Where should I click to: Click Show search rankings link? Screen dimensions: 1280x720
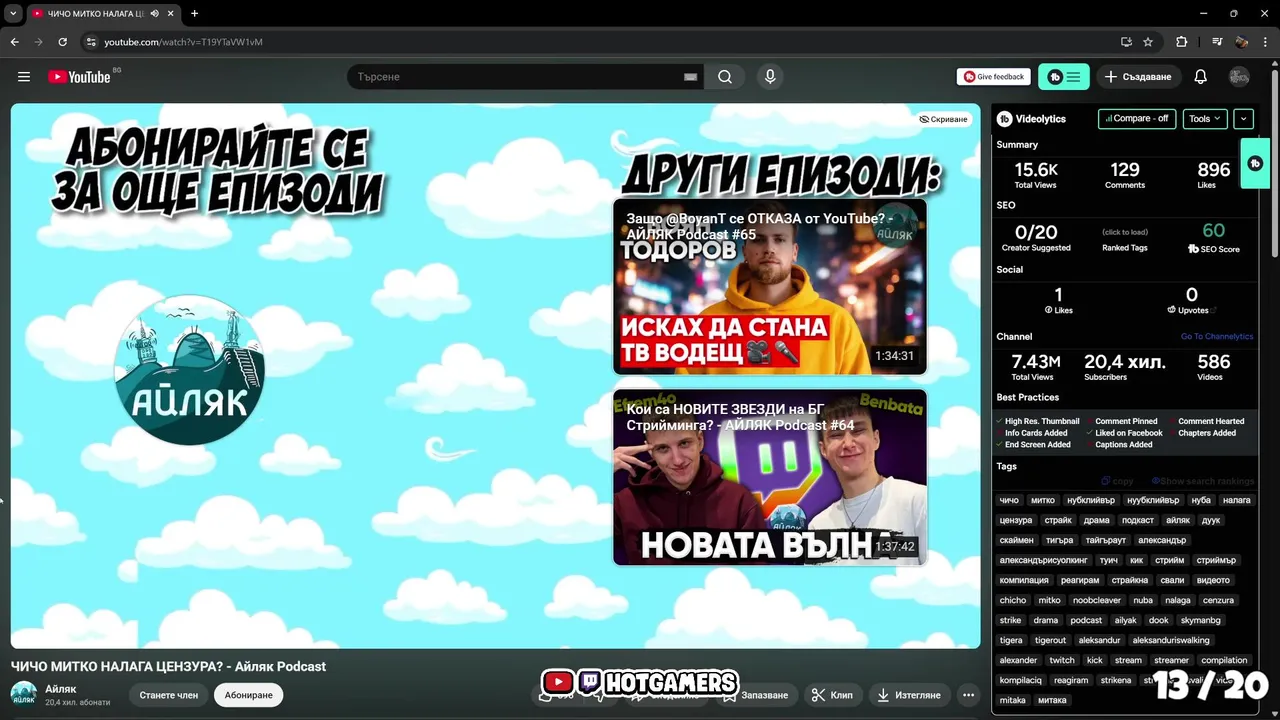coord(1203,481)
